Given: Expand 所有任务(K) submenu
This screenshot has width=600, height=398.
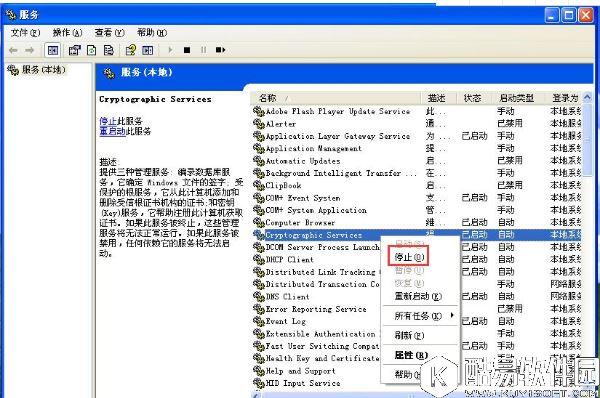Looking at the screenshot, I should 421,316.
